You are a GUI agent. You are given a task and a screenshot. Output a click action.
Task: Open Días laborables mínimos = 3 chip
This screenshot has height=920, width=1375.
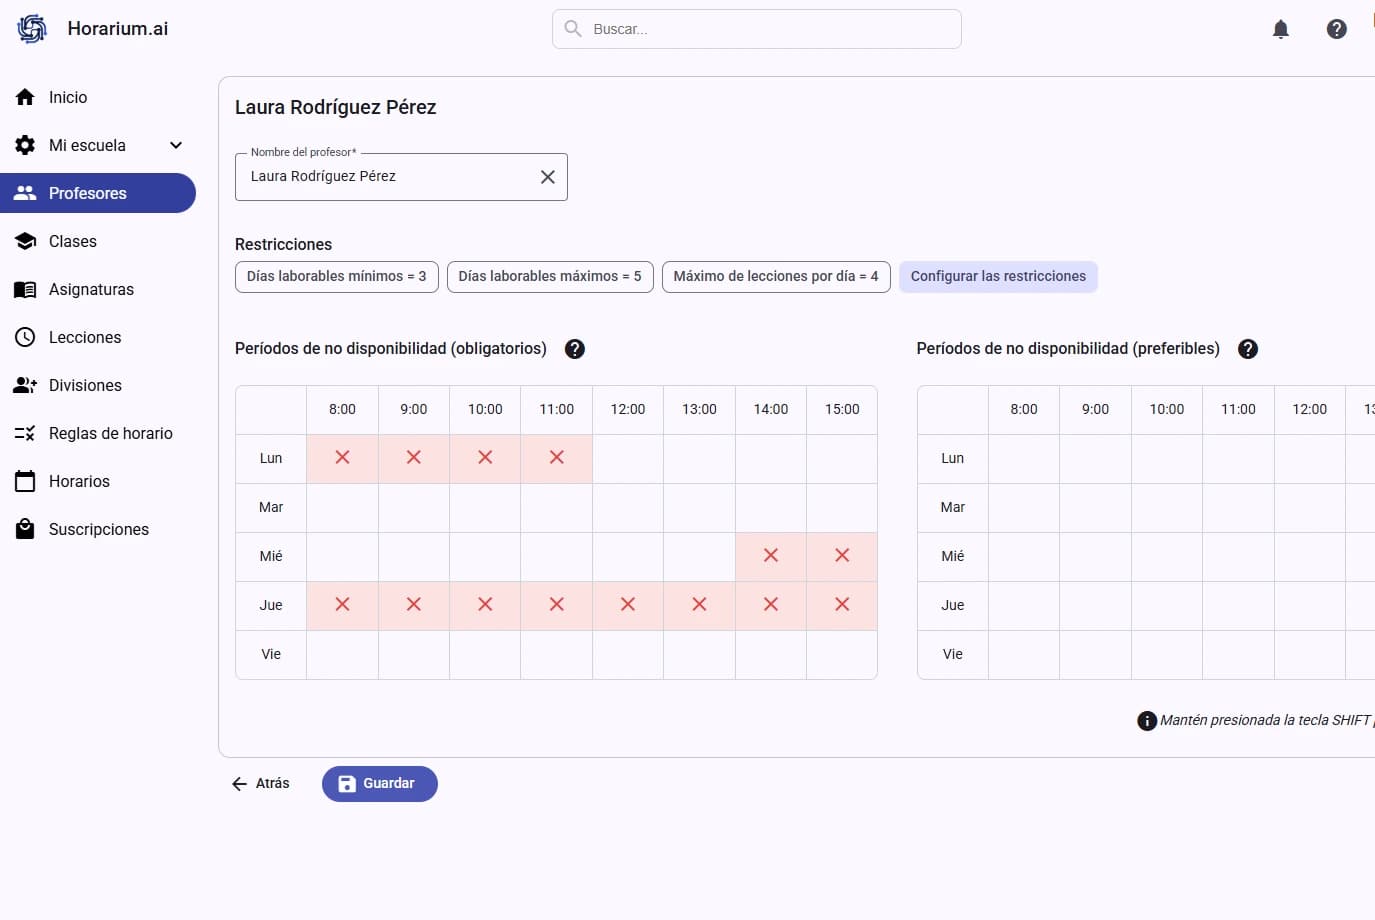point(336,277)
